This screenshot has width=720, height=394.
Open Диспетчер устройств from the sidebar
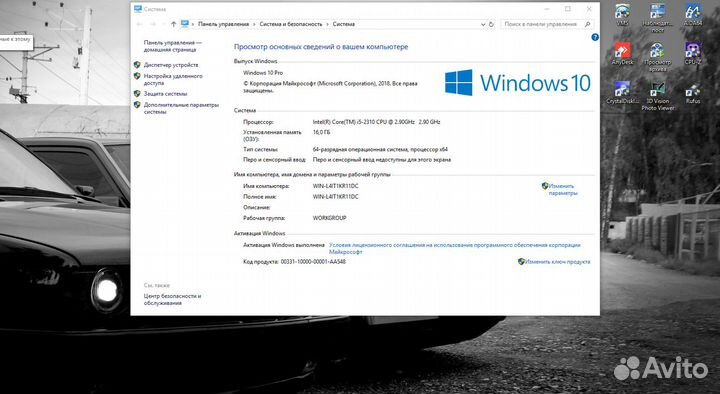(171, 65)
